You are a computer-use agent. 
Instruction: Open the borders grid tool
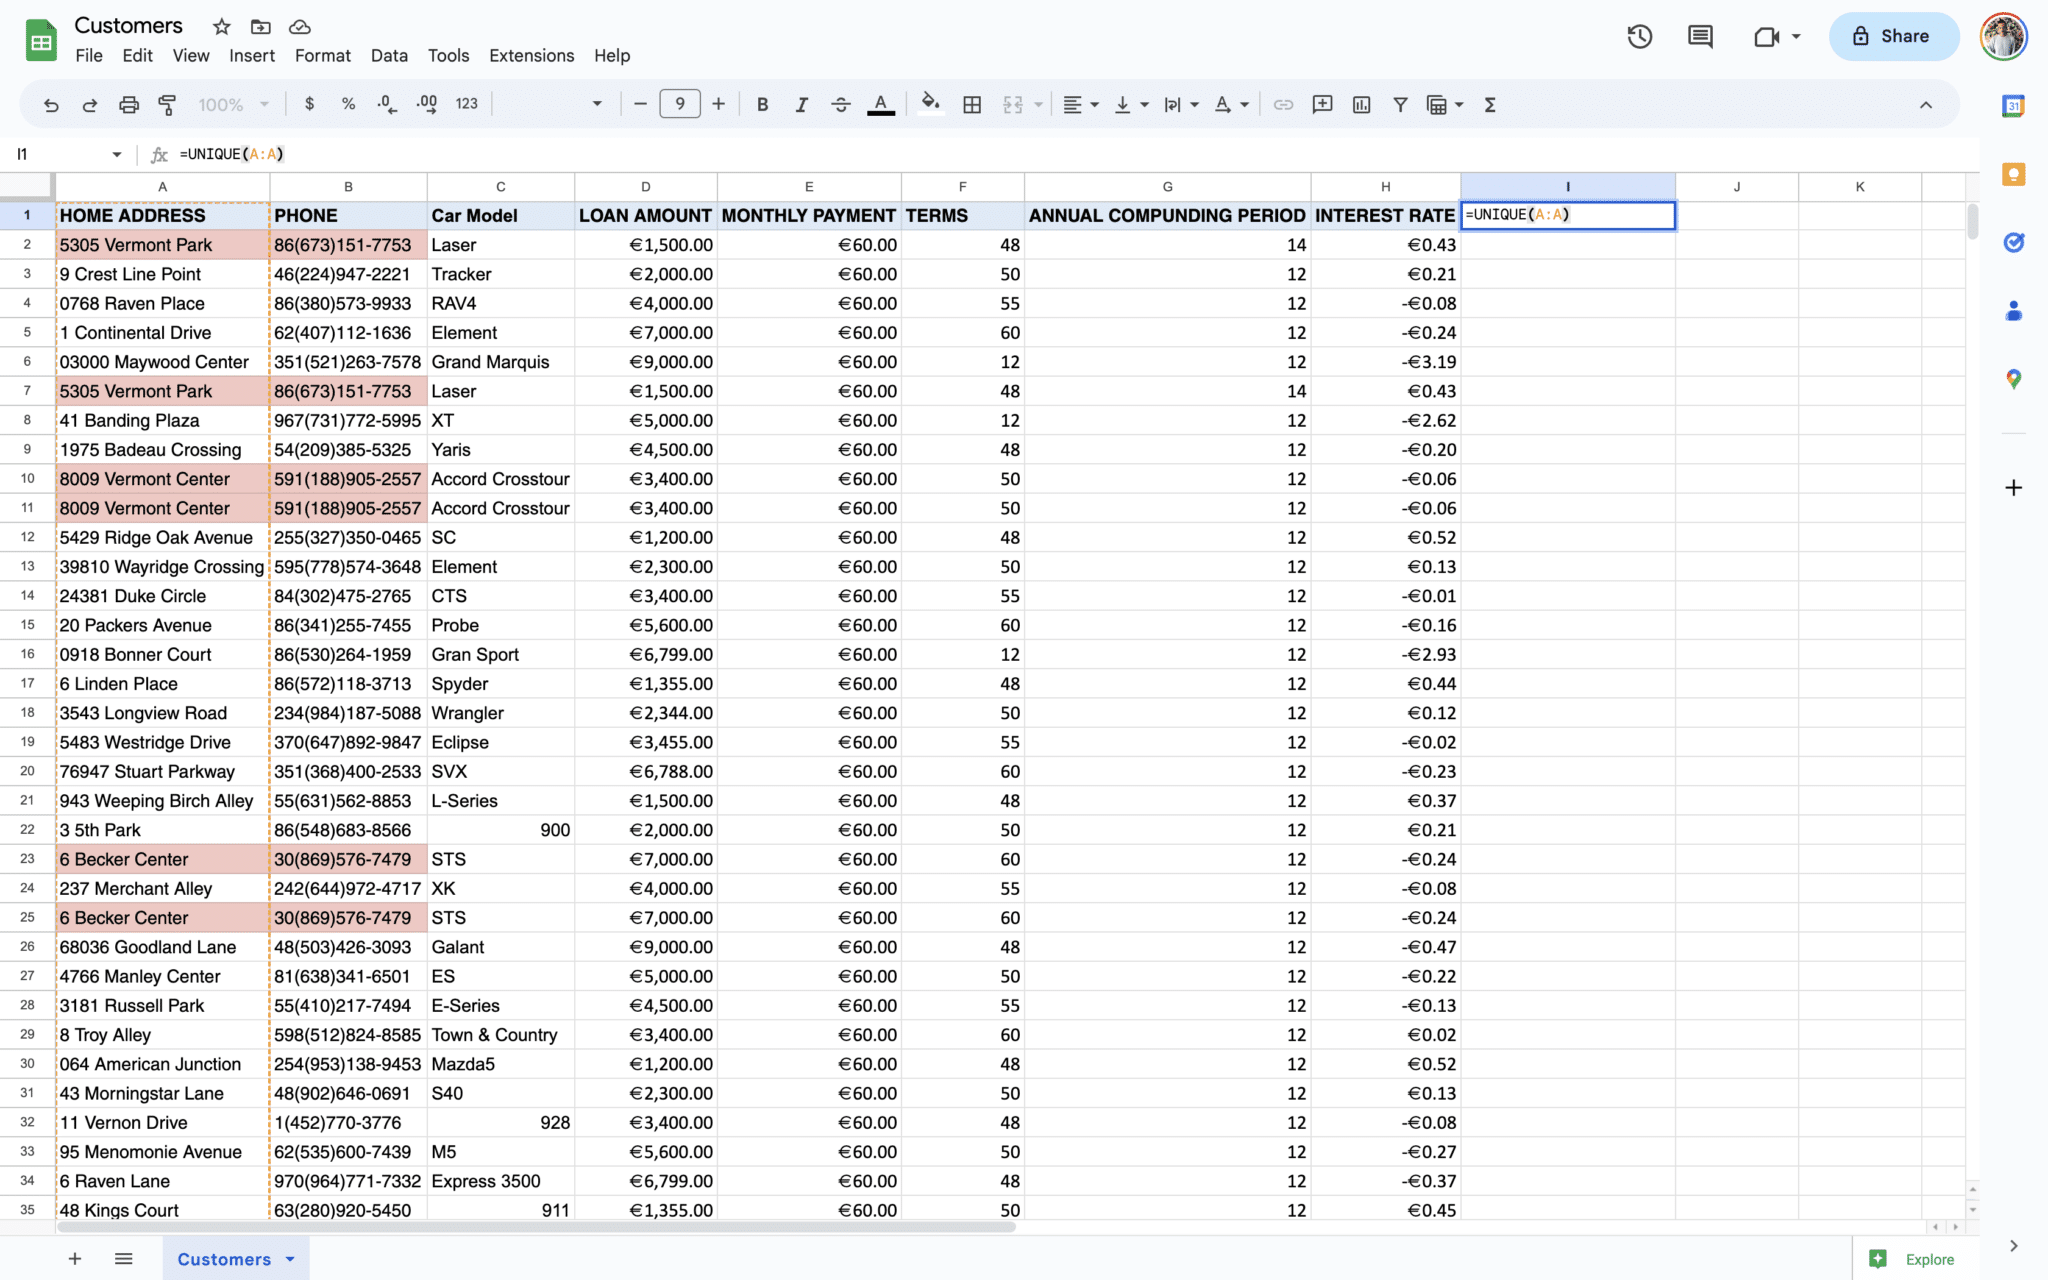[971, 104]
